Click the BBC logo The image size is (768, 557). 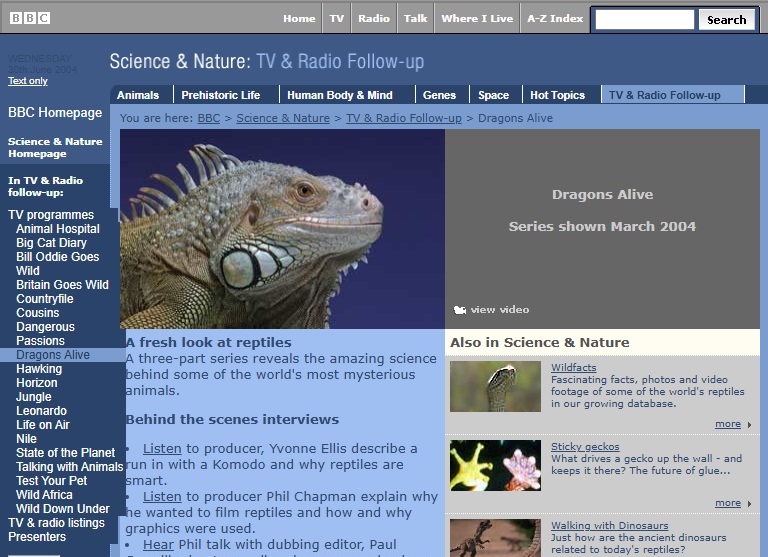[30, 18]
